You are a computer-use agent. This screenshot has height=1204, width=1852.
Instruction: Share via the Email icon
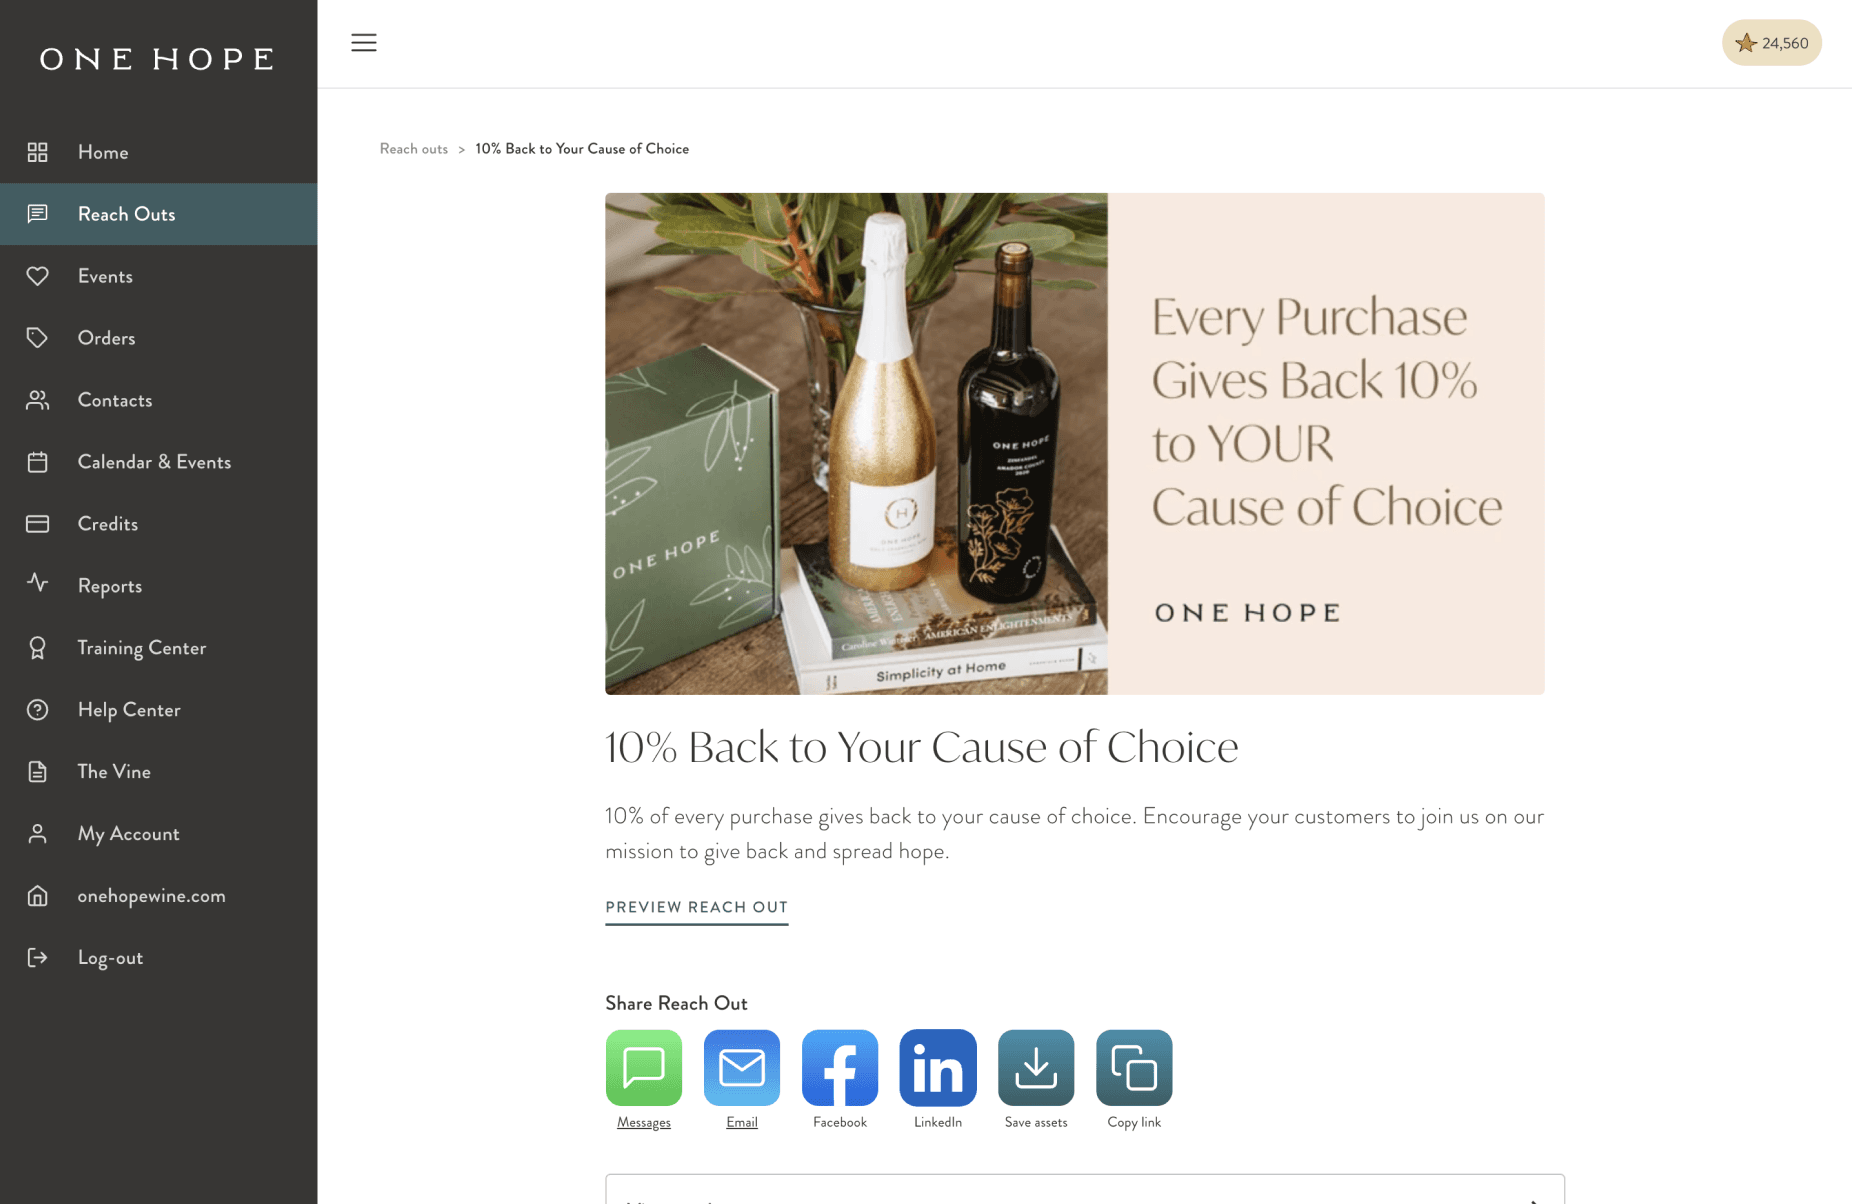(x=741, y=1068)
